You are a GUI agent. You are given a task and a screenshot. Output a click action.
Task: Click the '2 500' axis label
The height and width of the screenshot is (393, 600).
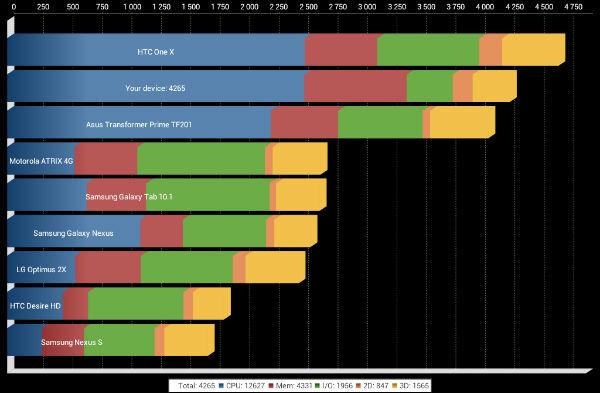(x=308, y=7)
